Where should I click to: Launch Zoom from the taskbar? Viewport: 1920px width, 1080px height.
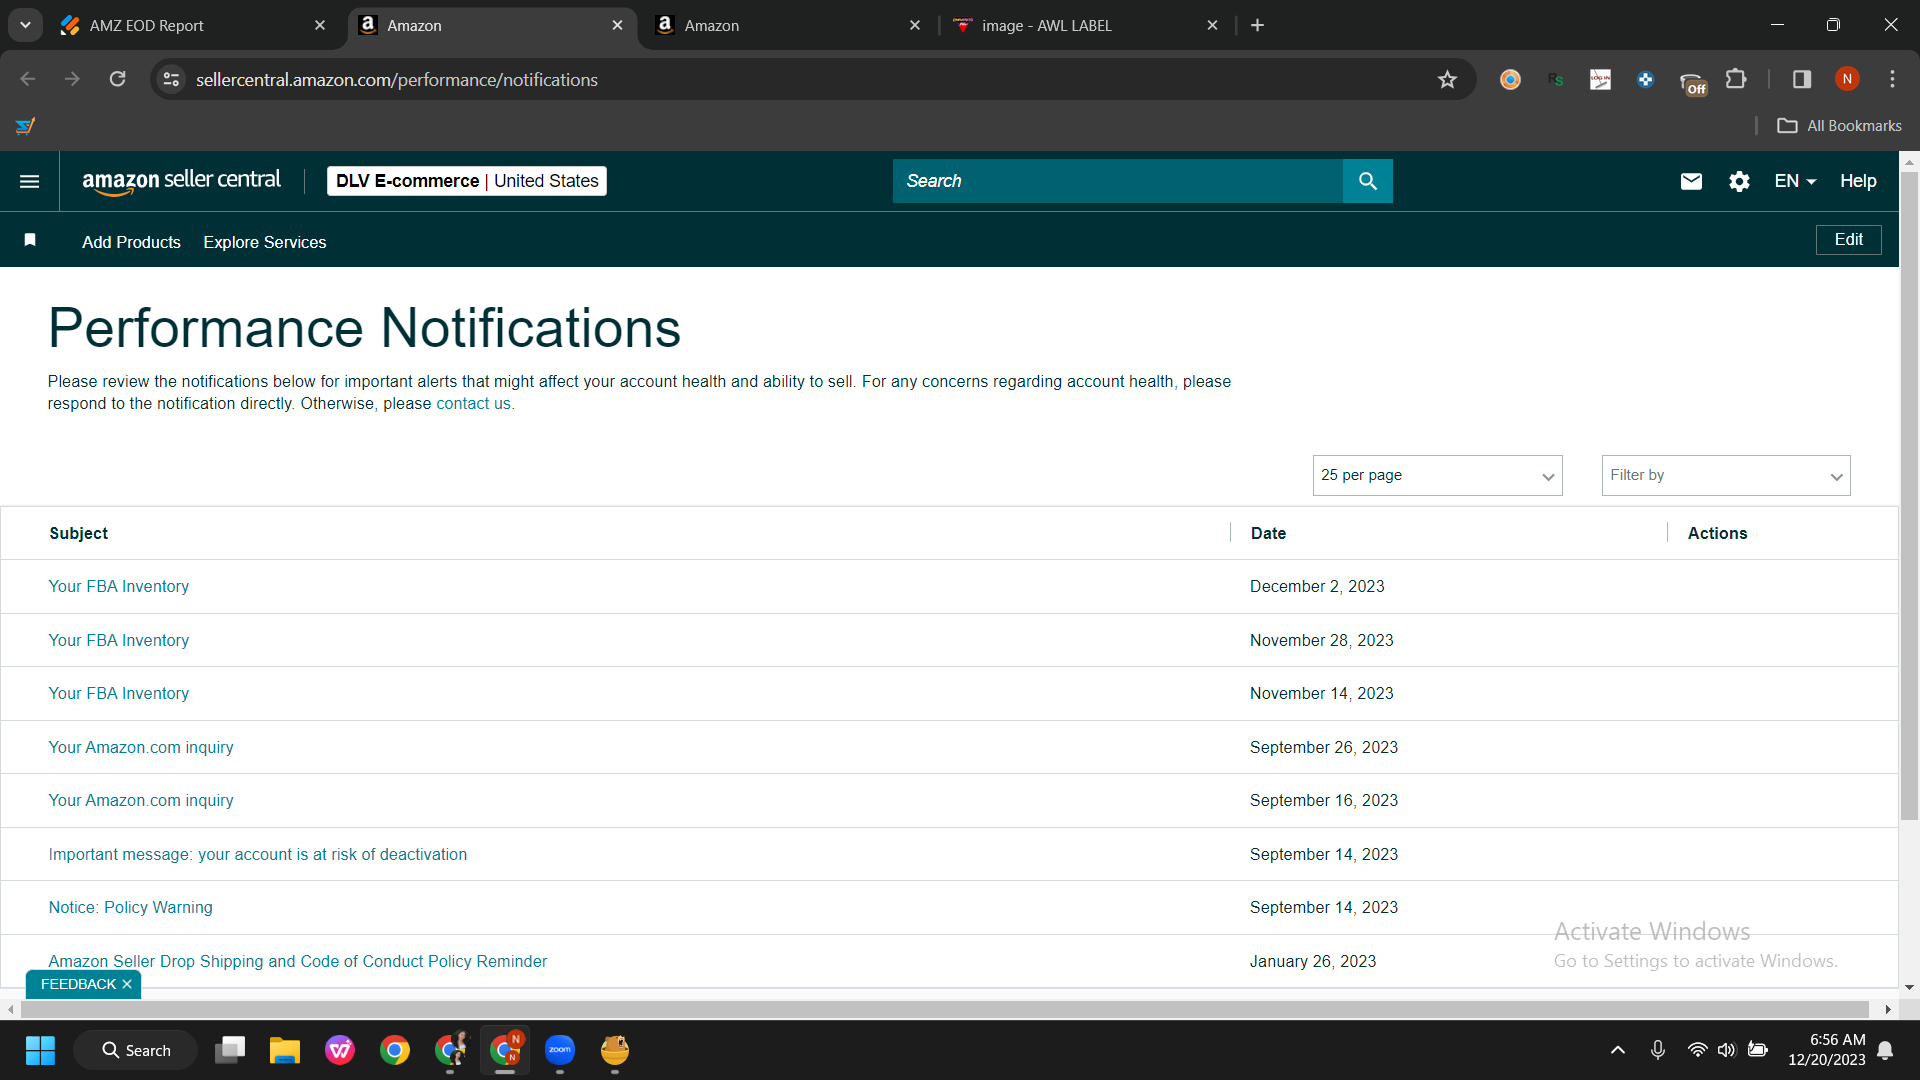click(560, 1050)
